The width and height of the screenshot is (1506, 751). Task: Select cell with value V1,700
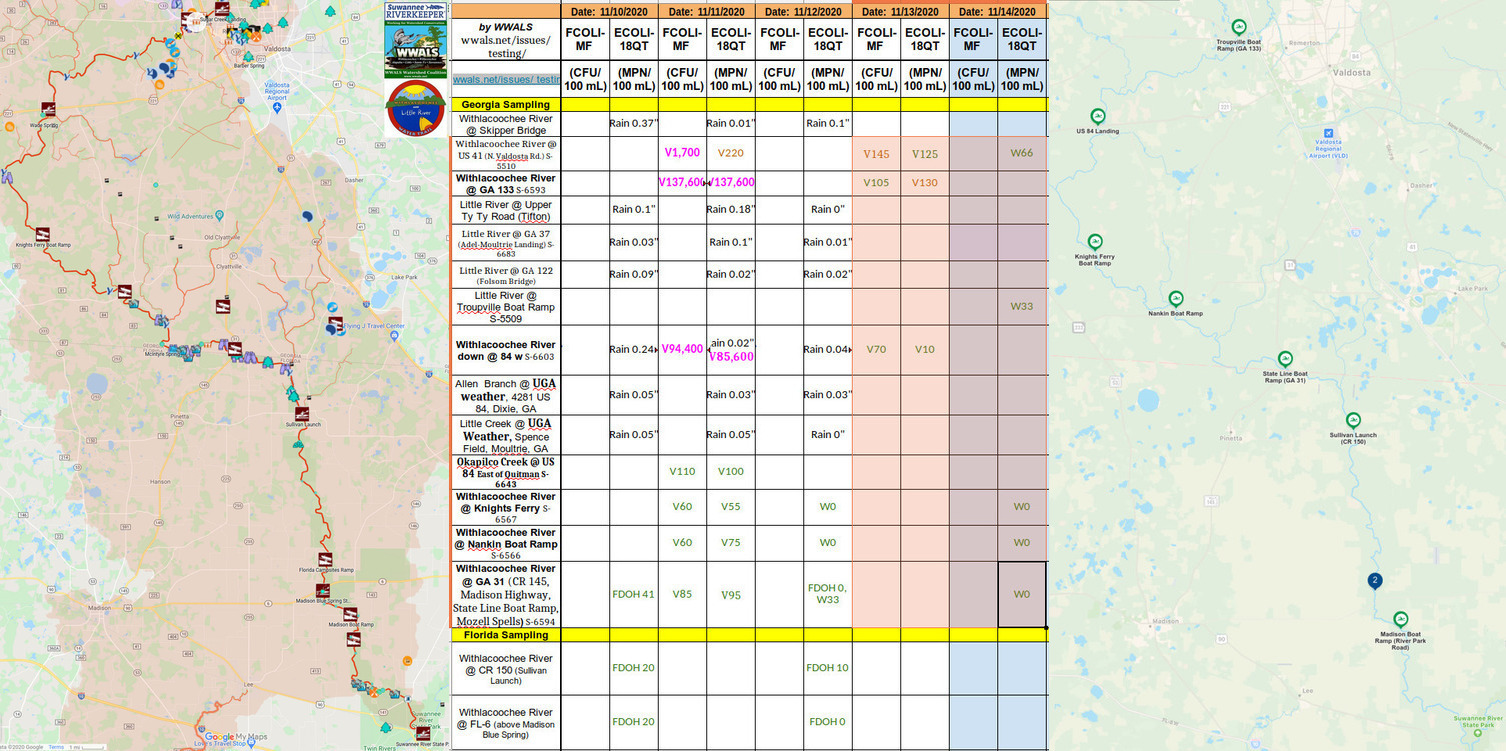point(682,153)
